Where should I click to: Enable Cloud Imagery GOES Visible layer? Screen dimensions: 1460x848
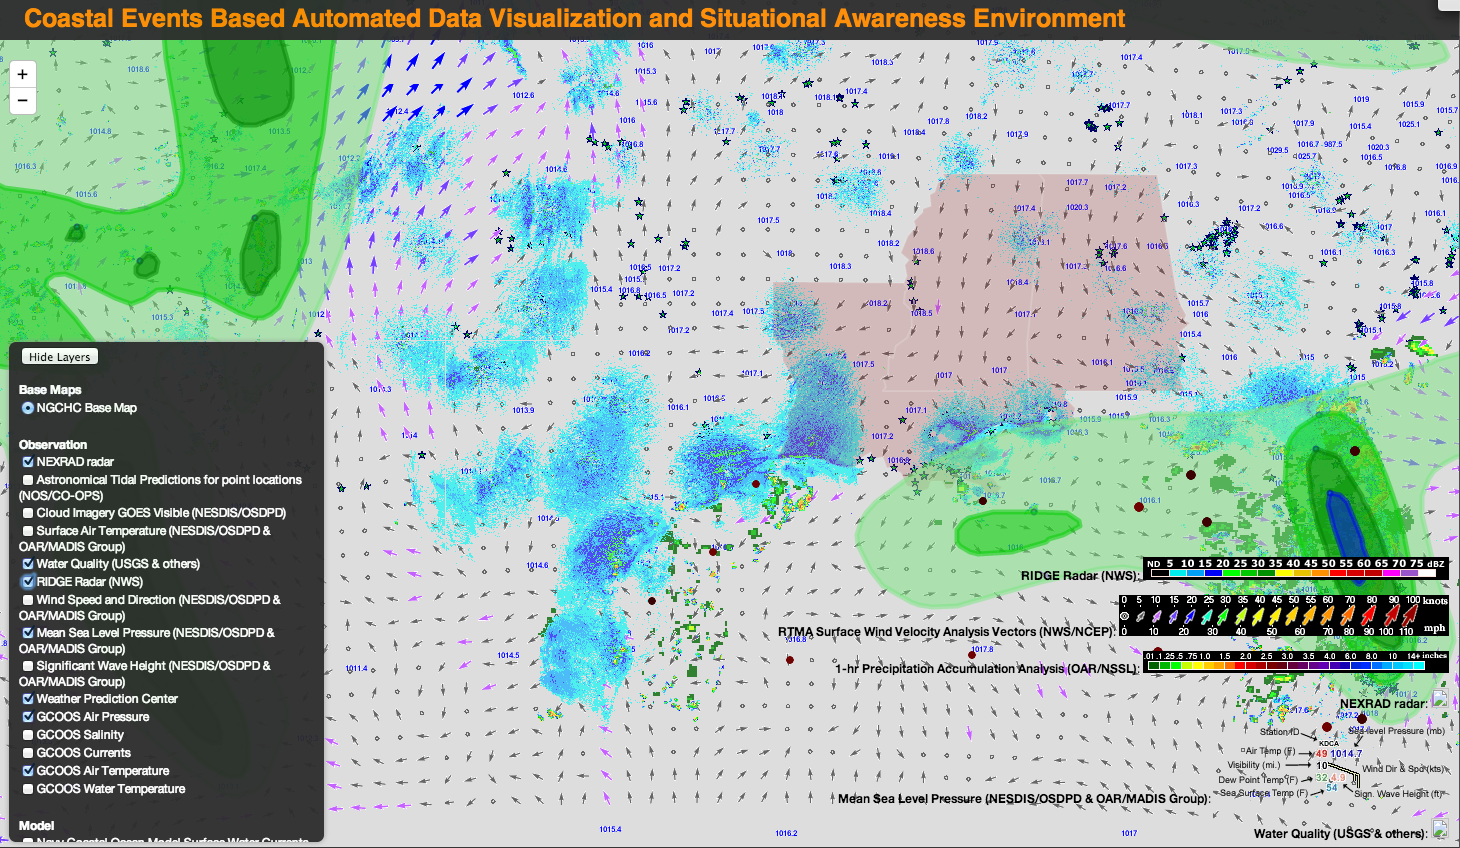pyautogui.click(x=28, y=513)
